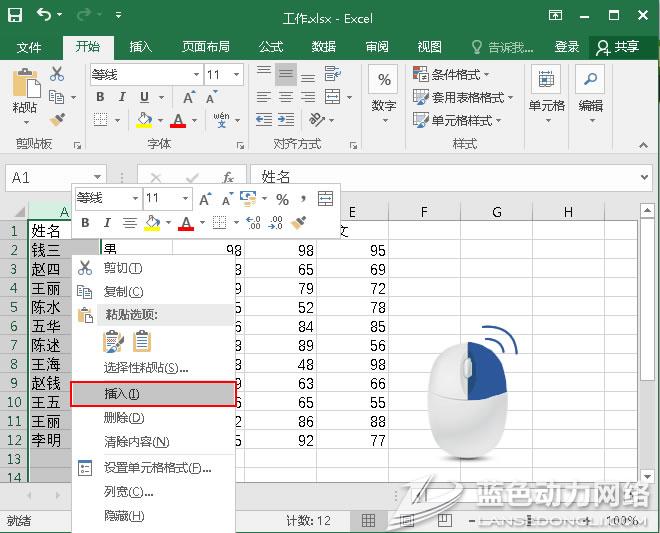Toggle Italic in the mini toolbar
This screenshot has height=533, width=660.
[106, 222]
